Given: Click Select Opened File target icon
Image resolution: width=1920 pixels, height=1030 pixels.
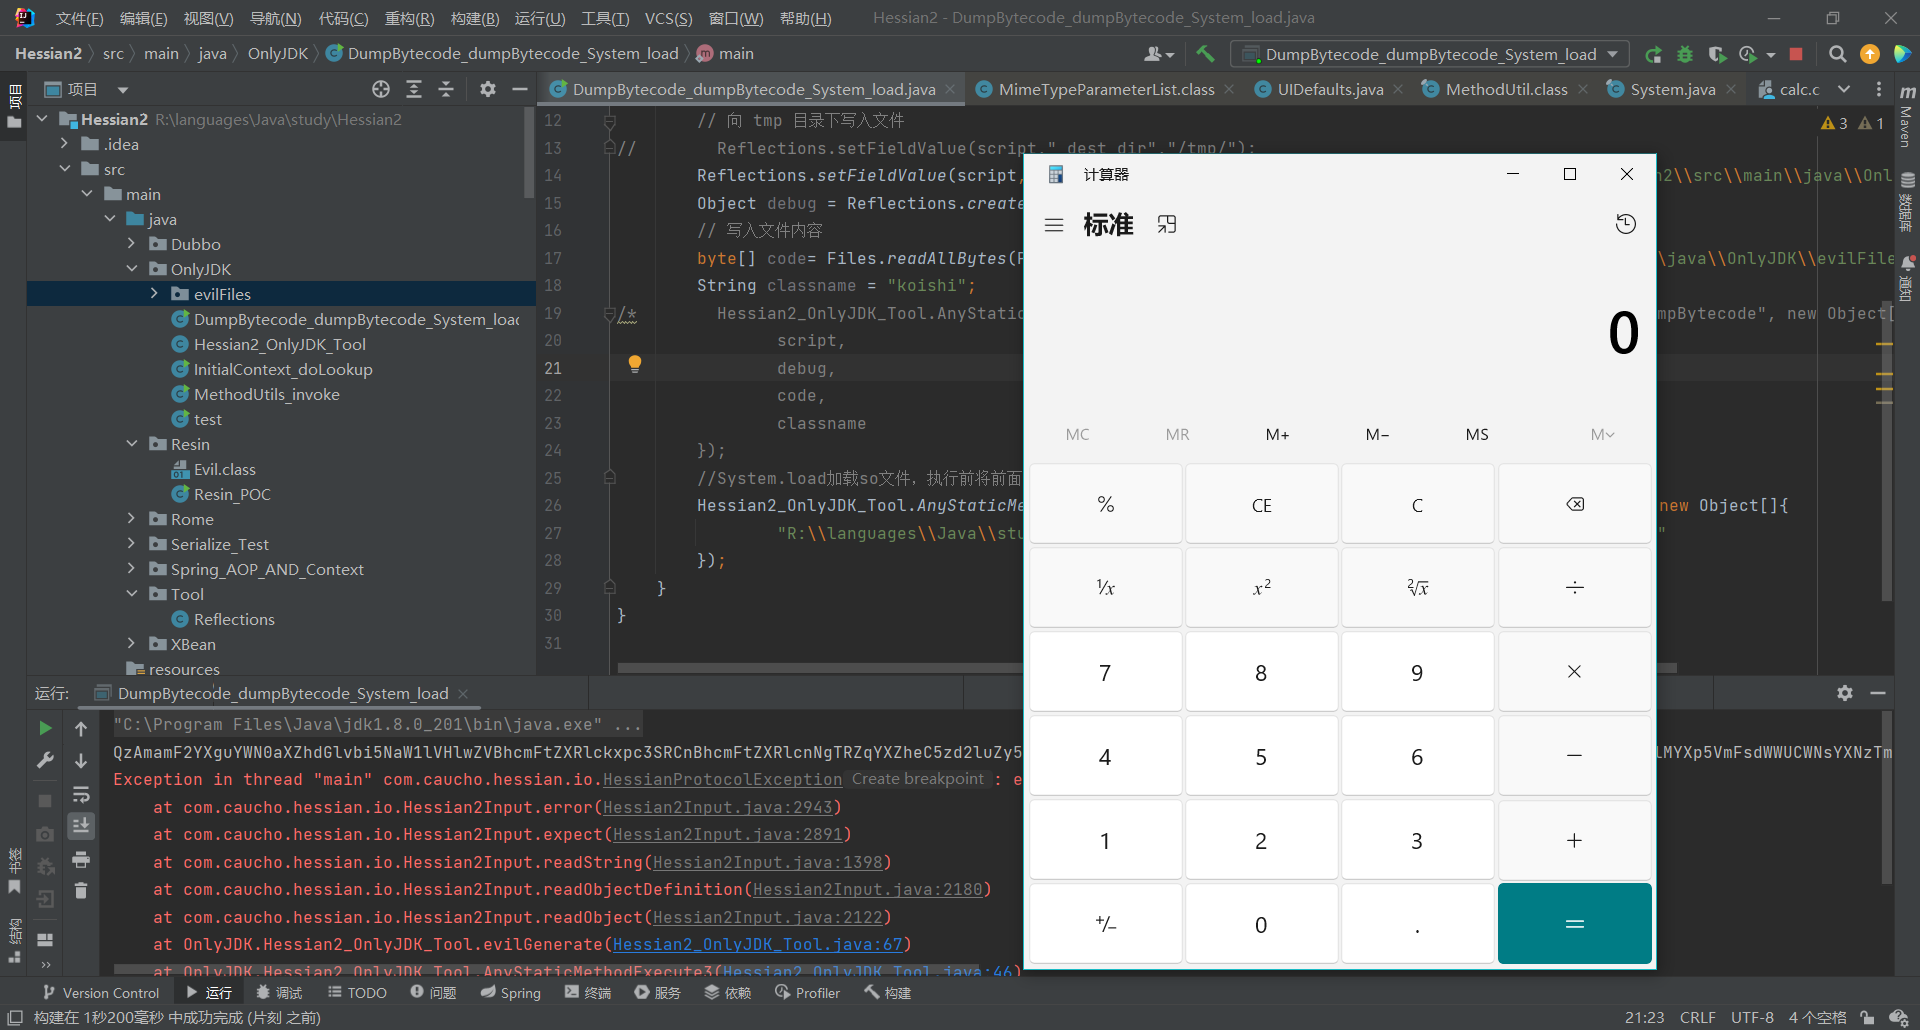Looking at the screenshot, I should pos(381,89).
